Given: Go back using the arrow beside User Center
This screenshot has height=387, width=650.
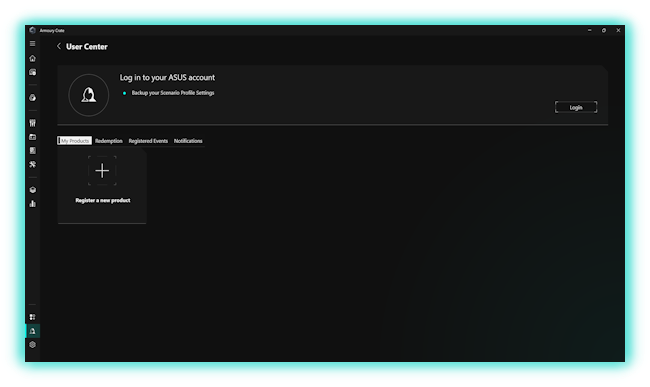Looking at the screenshot, I should [x=59, y=46].
